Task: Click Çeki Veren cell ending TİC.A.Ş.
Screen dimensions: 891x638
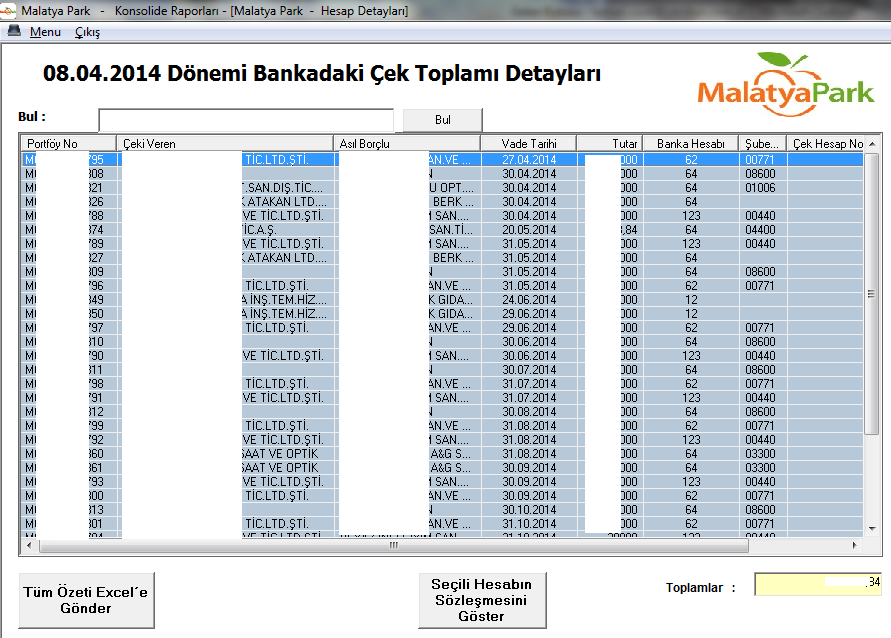Action: pyautogui.click(x=227, y=230)
